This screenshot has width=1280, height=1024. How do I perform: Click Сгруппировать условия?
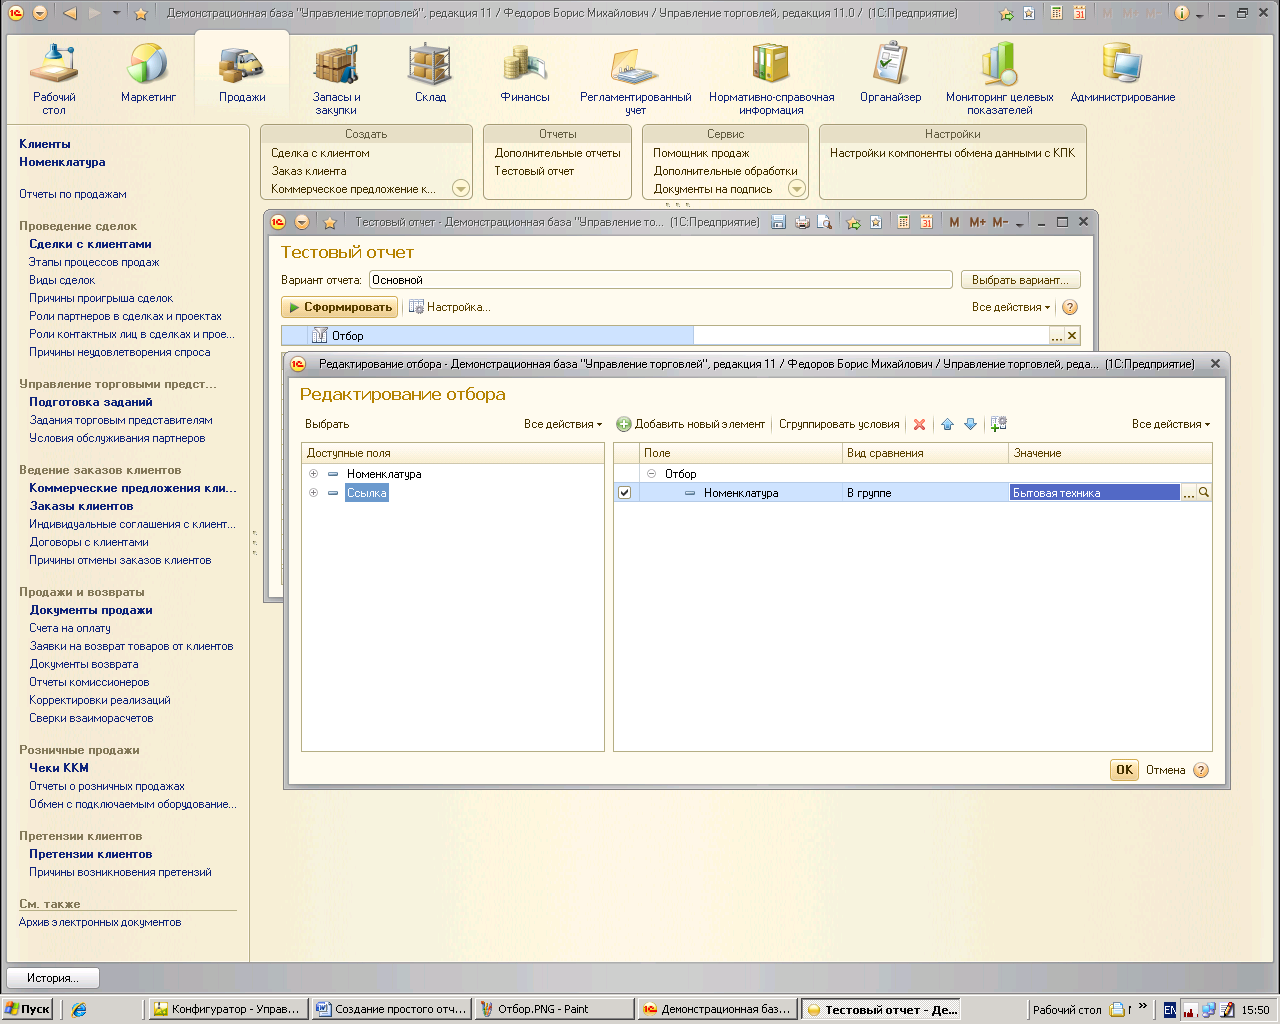[x=839, y=424]
